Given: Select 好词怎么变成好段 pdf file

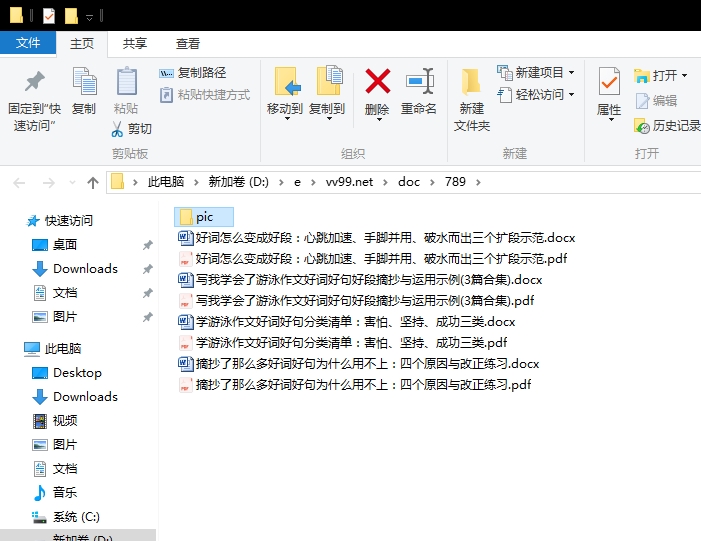Looking at the screenshot, I should (x=373, y=258).
